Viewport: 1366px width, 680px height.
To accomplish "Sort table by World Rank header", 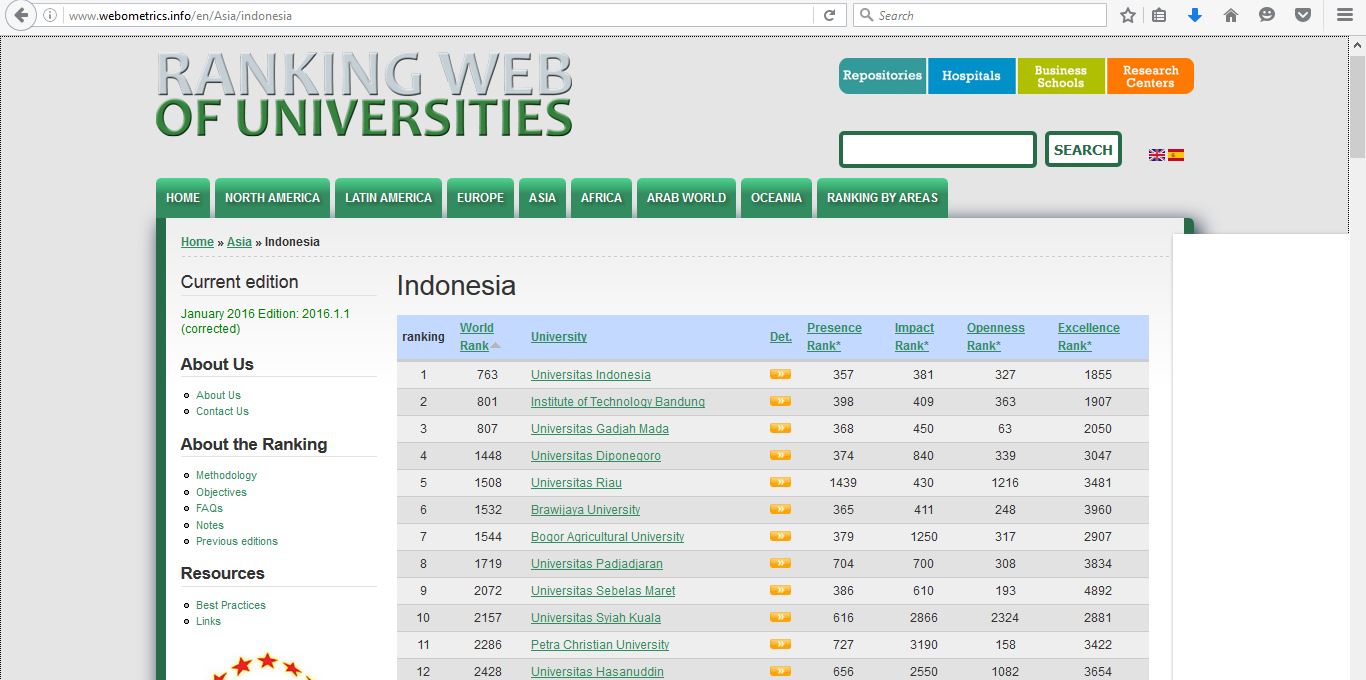I will (x=479, y=337).
